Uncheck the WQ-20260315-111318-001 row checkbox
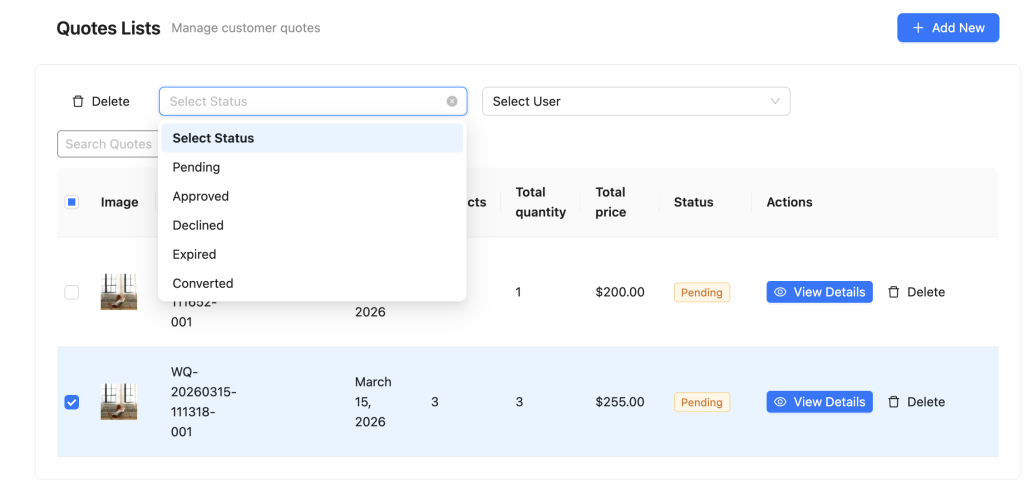This screenshot has width=1024, height=483. pos(72,402)
